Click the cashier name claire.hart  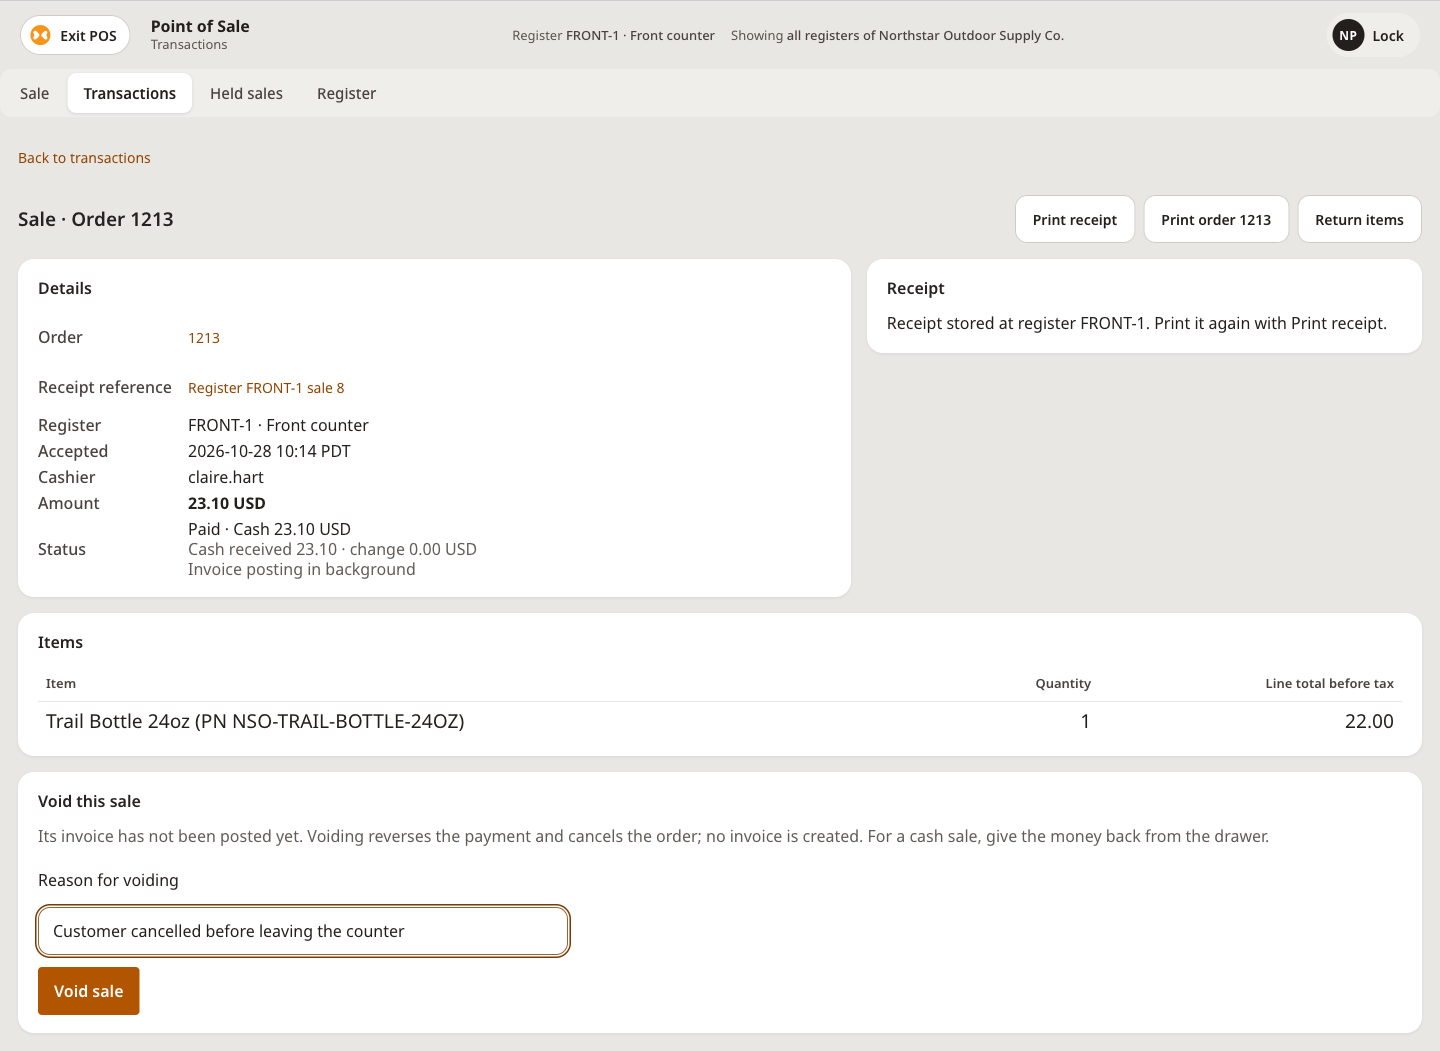click(226, 477)
